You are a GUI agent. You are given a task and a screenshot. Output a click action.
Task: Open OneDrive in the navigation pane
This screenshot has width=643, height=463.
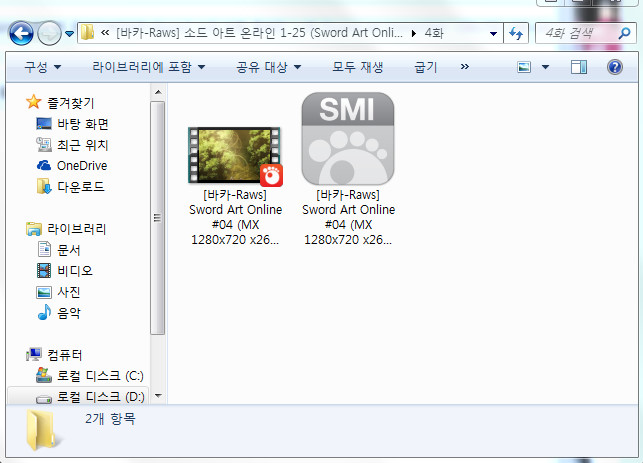pyautogui.click(x=82, y=166)
